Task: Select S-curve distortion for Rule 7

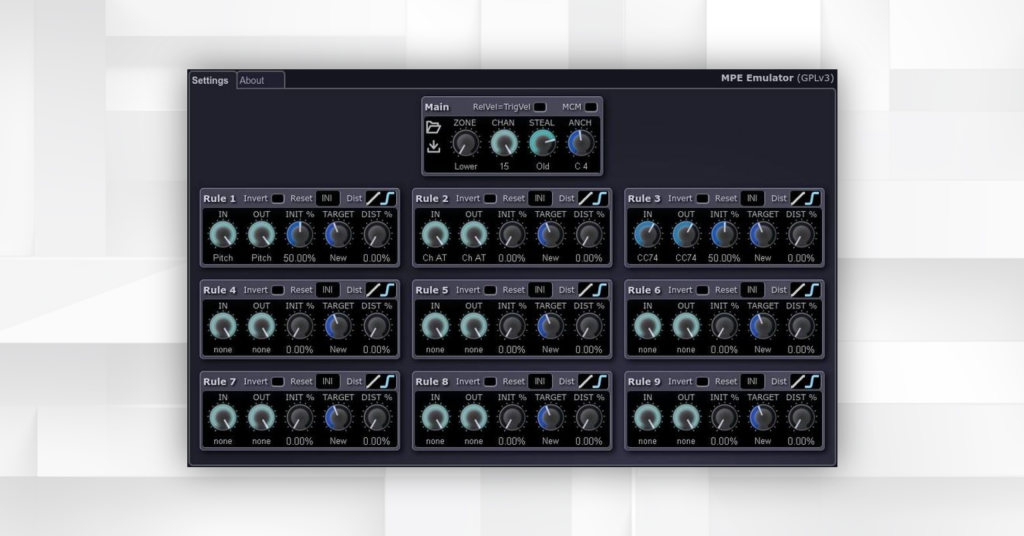Action: 389,381
